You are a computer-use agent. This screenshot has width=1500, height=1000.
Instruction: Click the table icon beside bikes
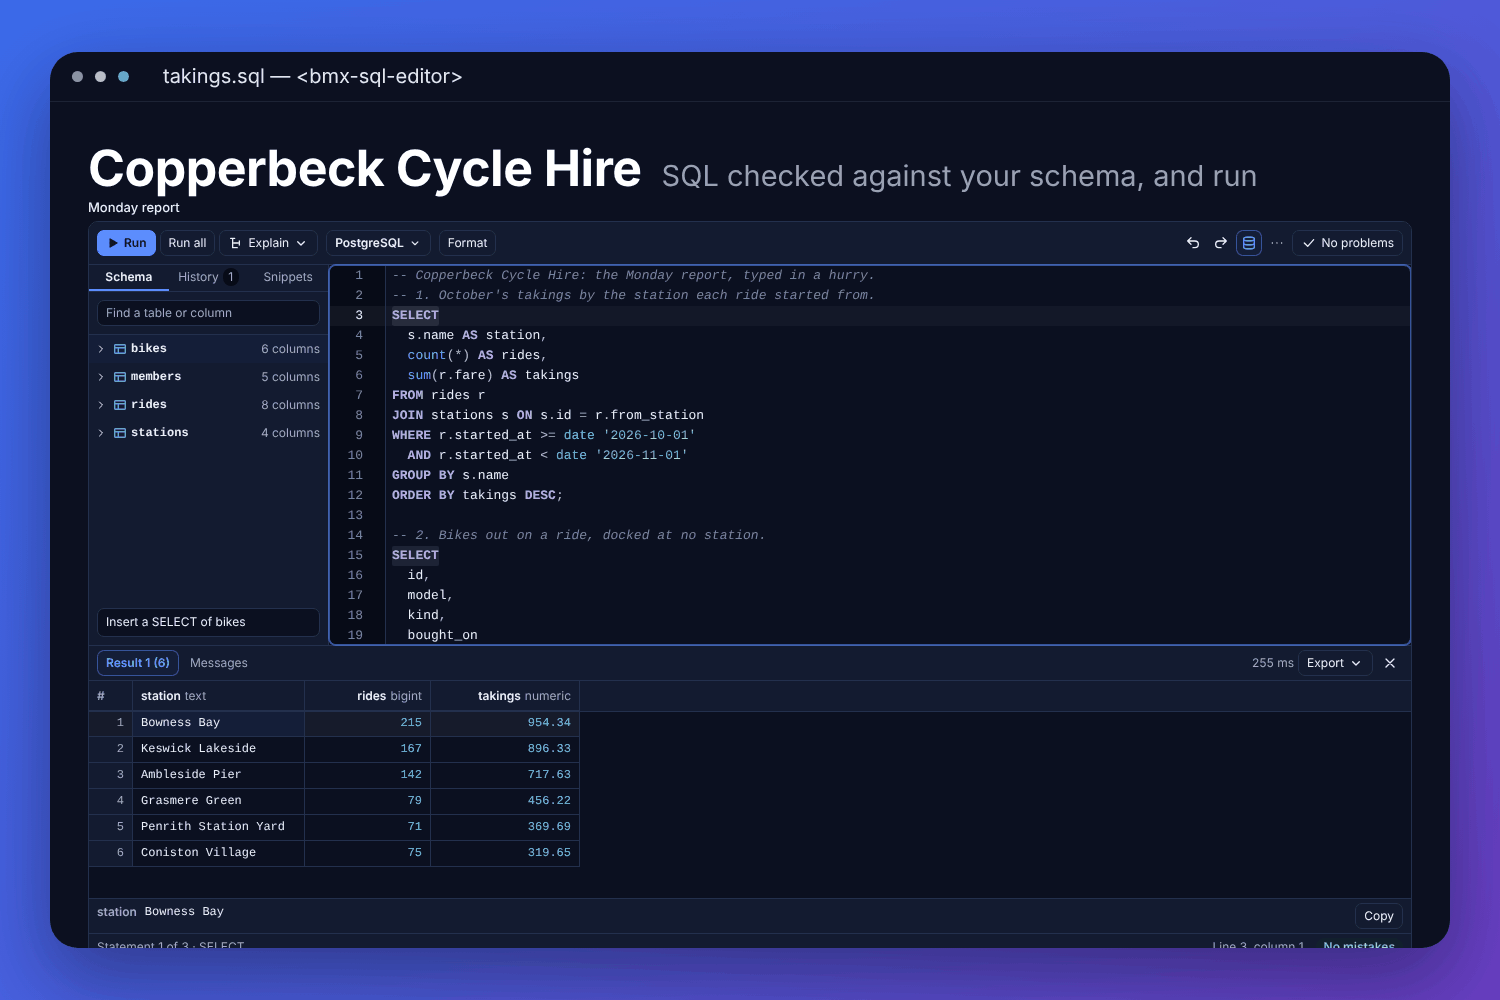coord(120,349)
